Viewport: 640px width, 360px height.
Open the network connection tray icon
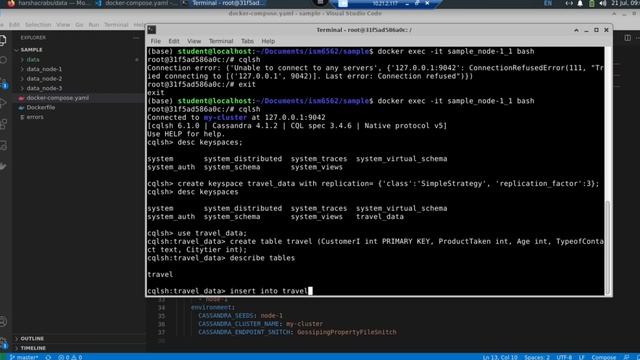(x=569, y=3)
